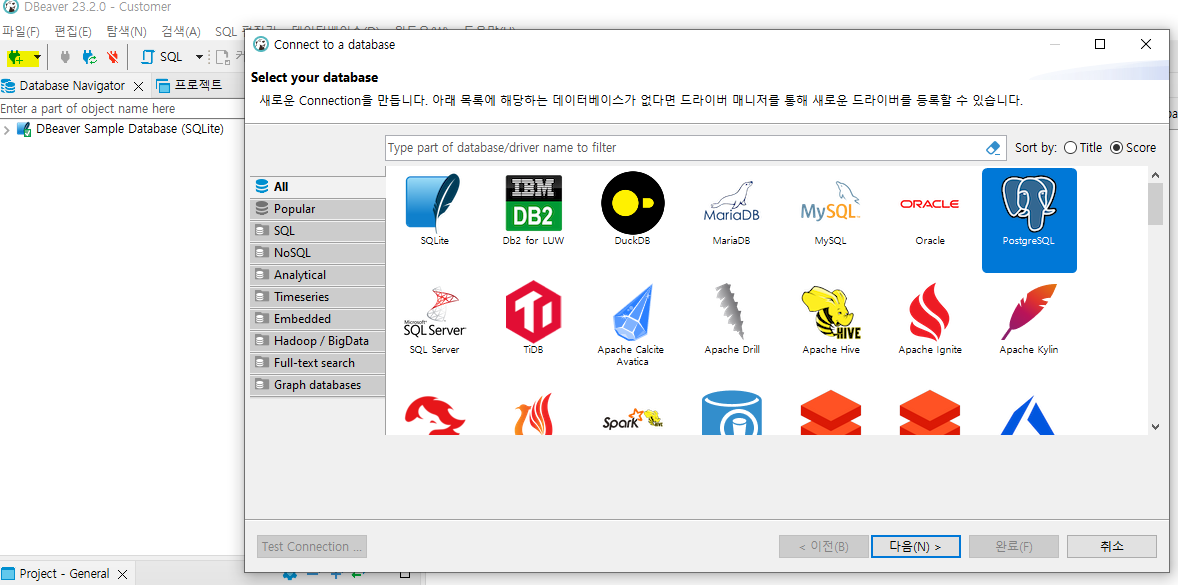Sort drivers by Title
Image resolution: width=1178 pixels, height=585 pixels.
(x=1083, y=148)
